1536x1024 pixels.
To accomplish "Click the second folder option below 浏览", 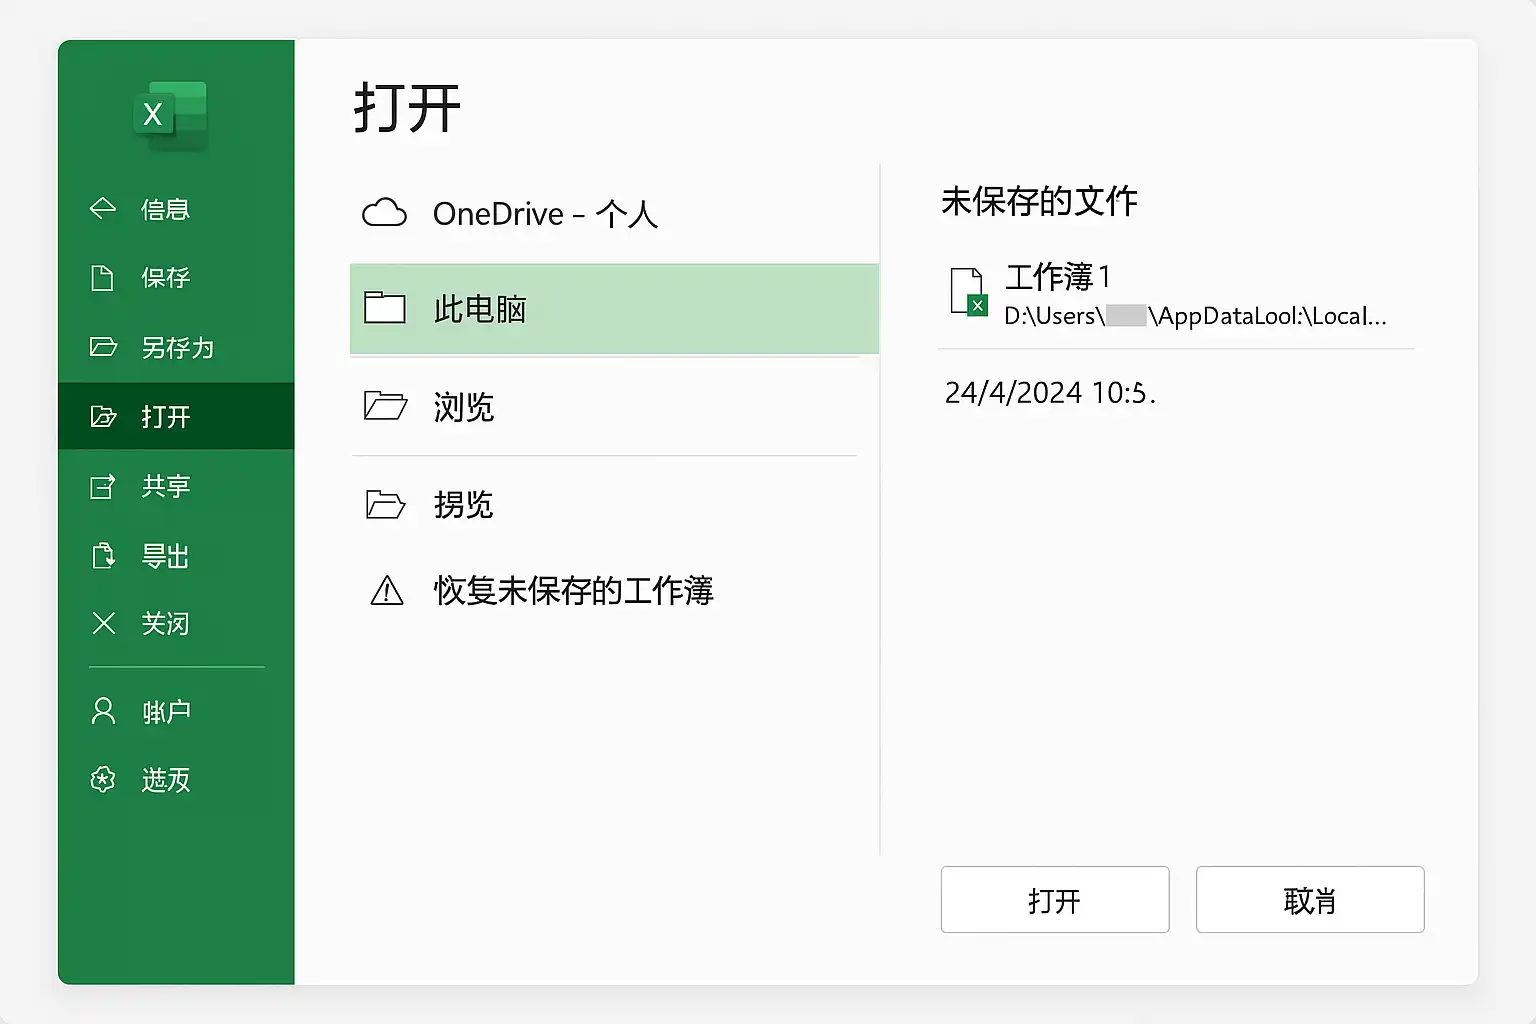I will [604, 504].
